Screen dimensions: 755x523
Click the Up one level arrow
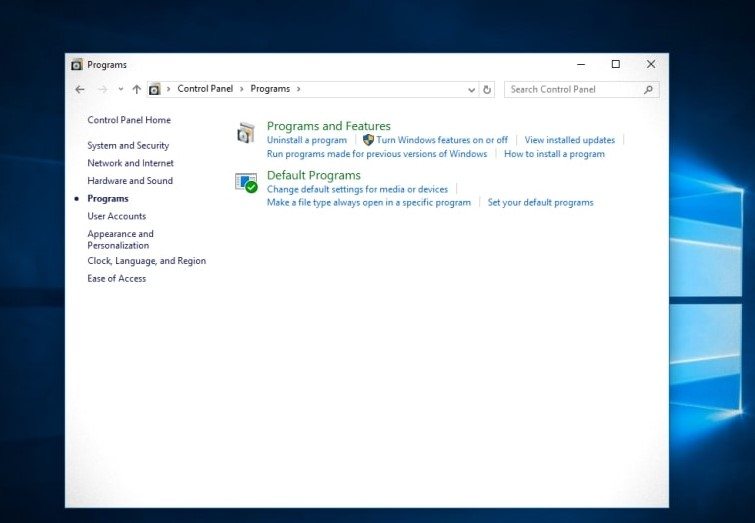(136, 89)
